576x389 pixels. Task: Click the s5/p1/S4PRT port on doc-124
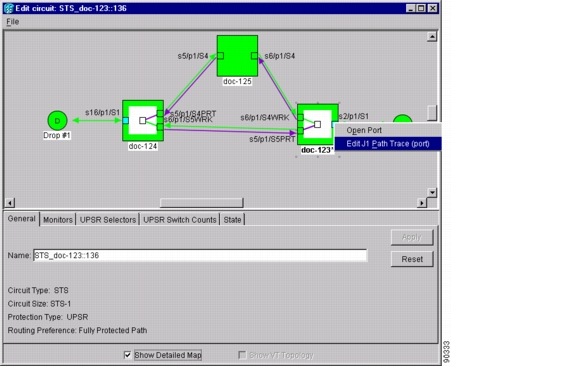(x=160, y=114)
